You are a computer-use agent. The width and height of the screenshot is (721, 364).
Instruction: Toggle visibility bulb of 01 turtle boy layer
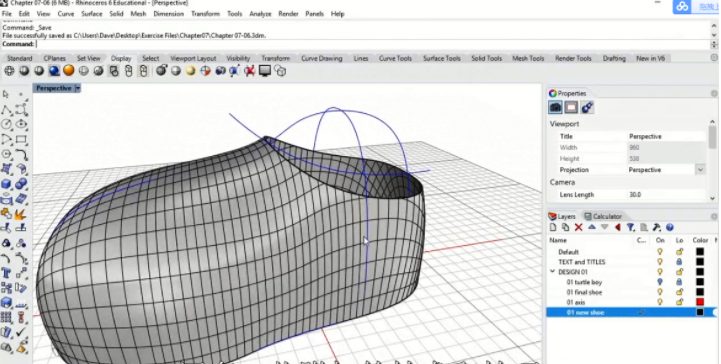[660, 282]
